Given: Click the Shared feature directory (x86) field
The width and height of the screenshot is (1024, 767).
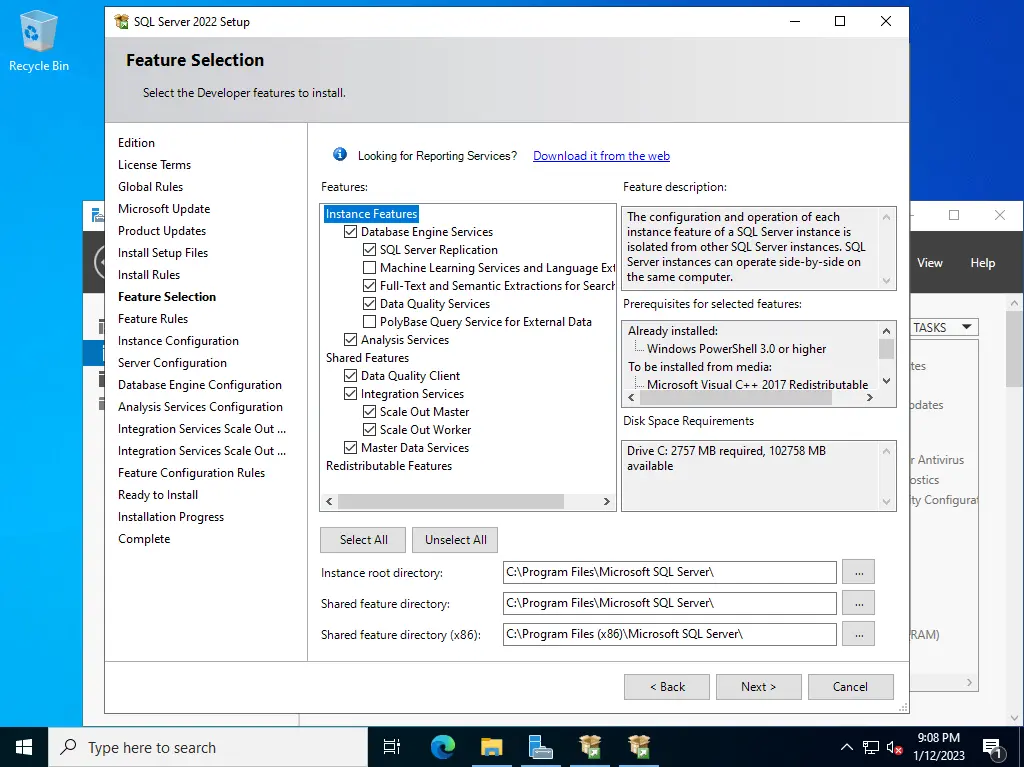Looking at the screenshot, I should coord(669,634).
